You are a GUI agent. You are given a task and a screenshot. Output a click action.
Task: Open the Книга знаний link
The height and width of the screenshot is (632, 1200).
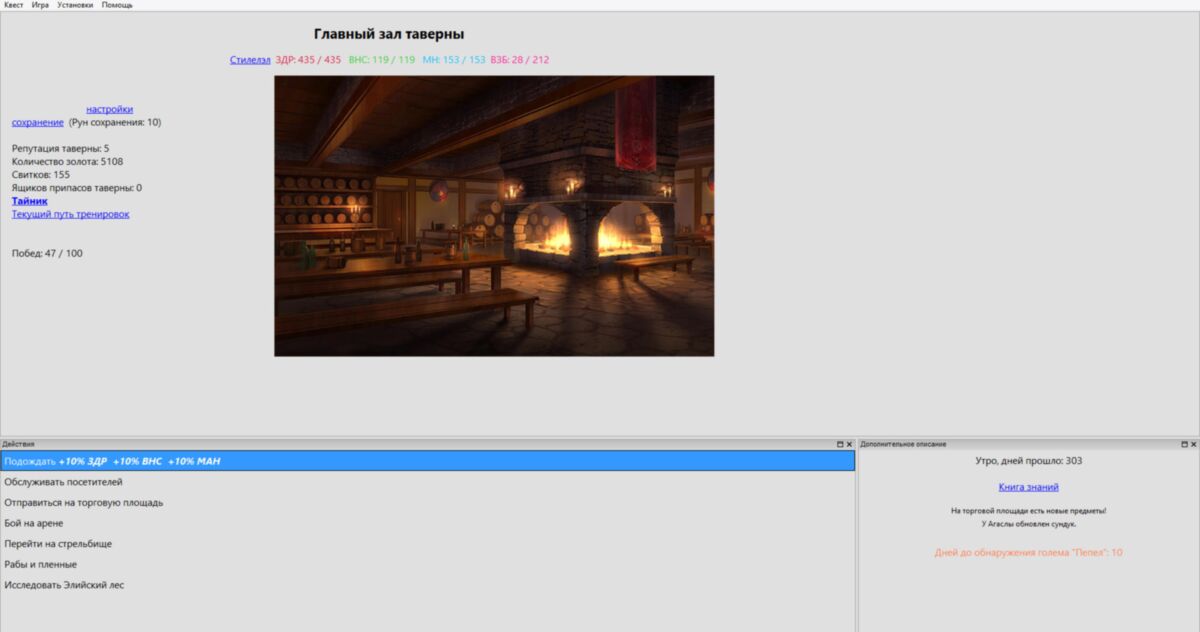coord(1028,487)
